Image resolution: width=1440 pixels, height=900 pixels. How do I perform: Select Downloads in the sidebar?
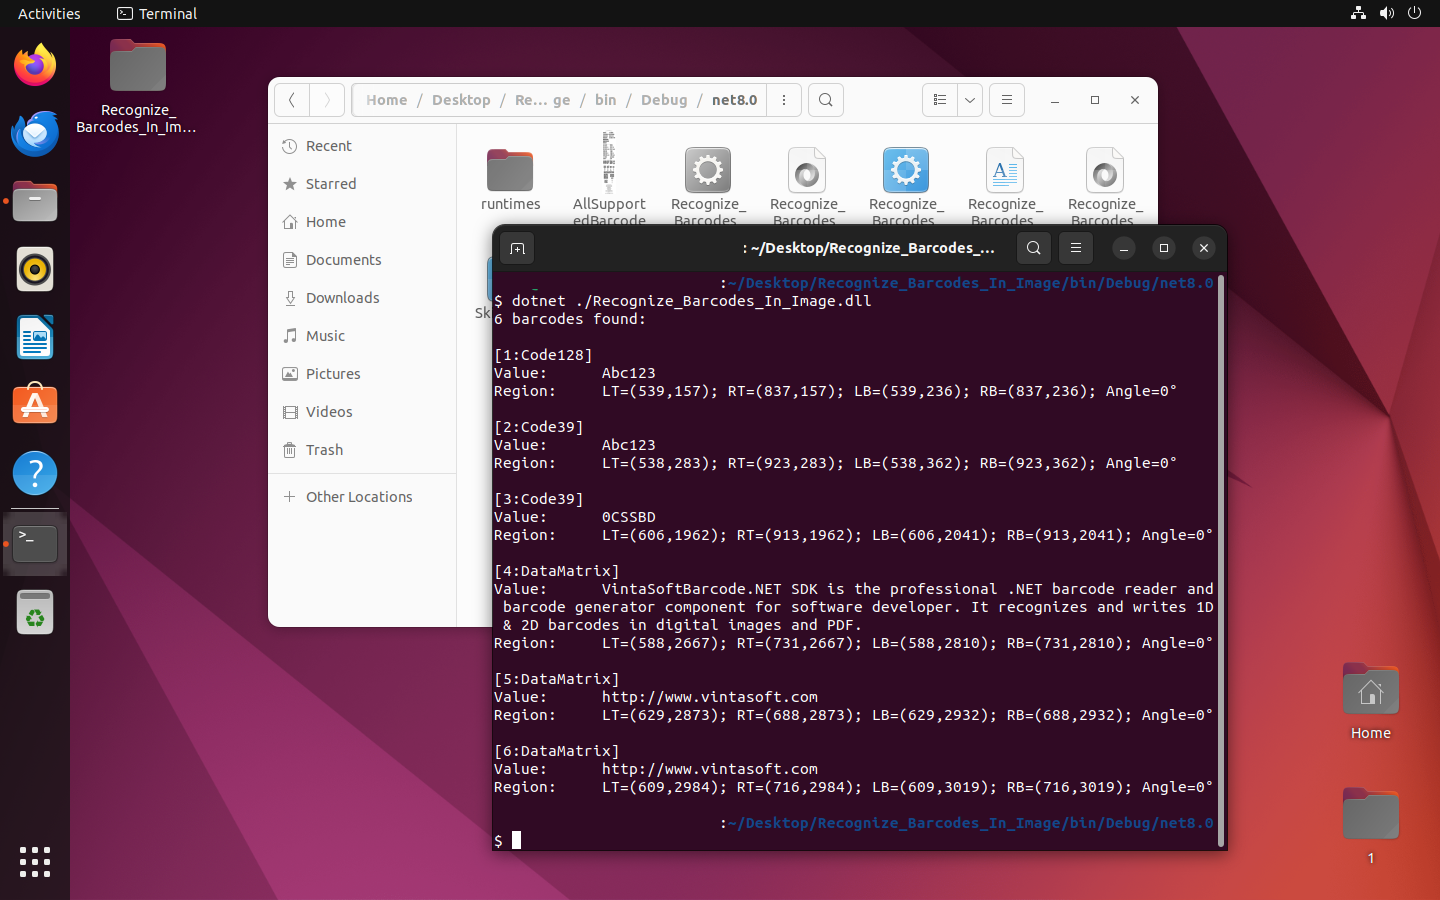coord(342,298)
